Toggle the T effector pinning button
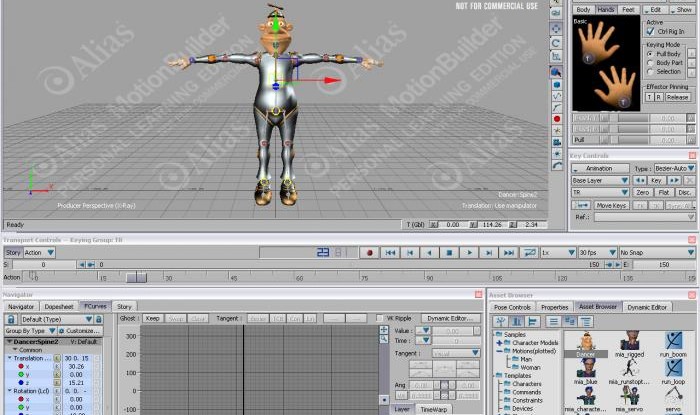This screenshot has height=415, width=700. click(650, 97)
